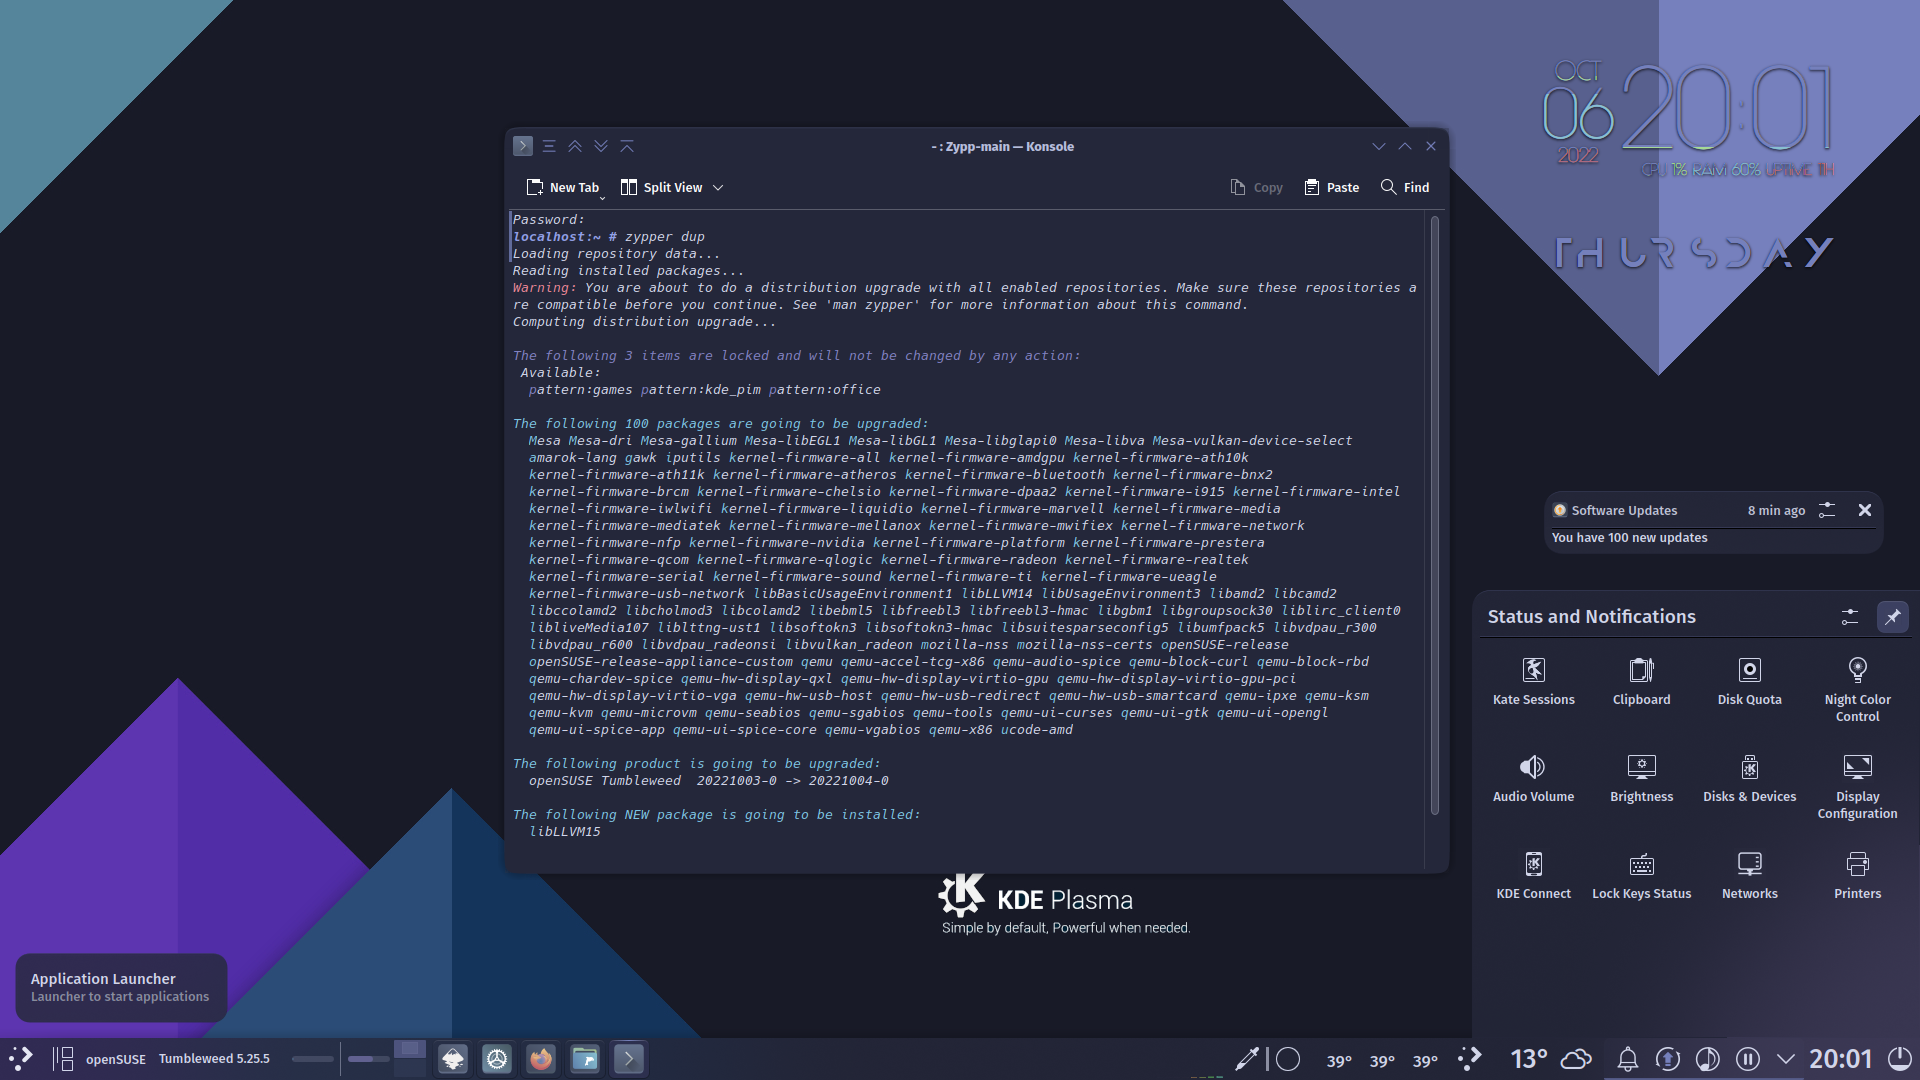Click the Copy button in the Konsole toolbar

coord(1257,187)
